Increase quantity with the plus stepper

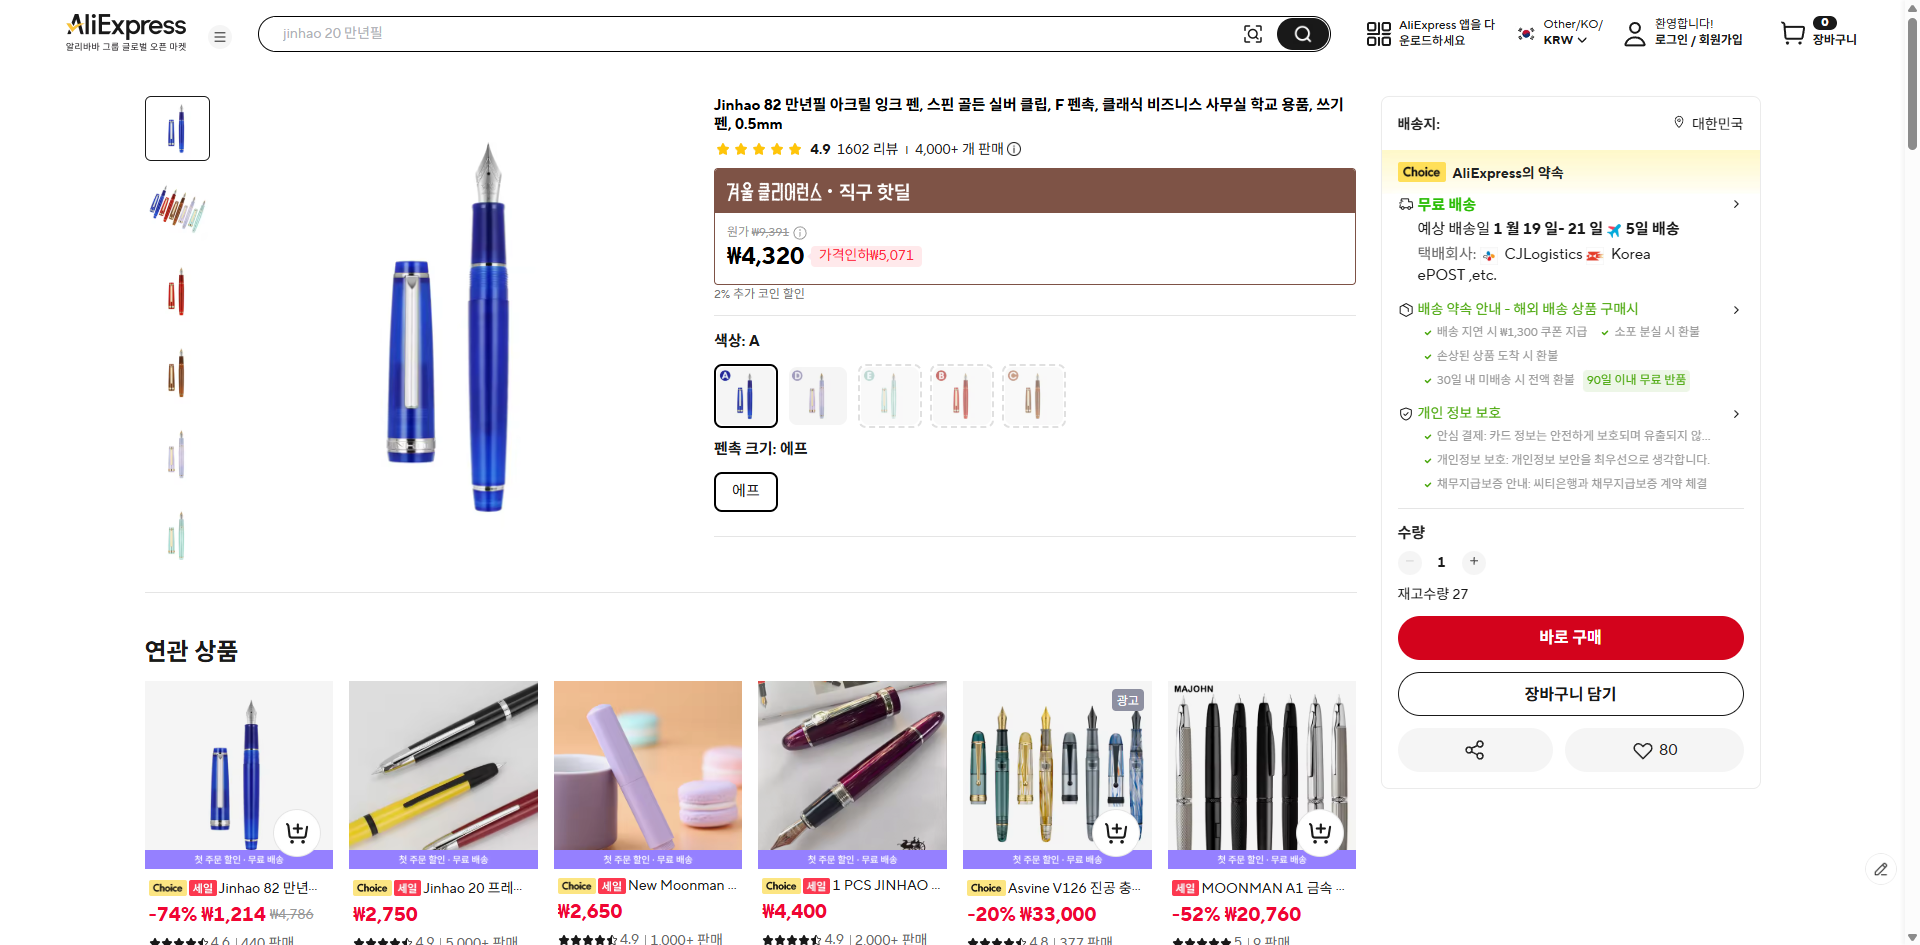tap(1473, 562)
